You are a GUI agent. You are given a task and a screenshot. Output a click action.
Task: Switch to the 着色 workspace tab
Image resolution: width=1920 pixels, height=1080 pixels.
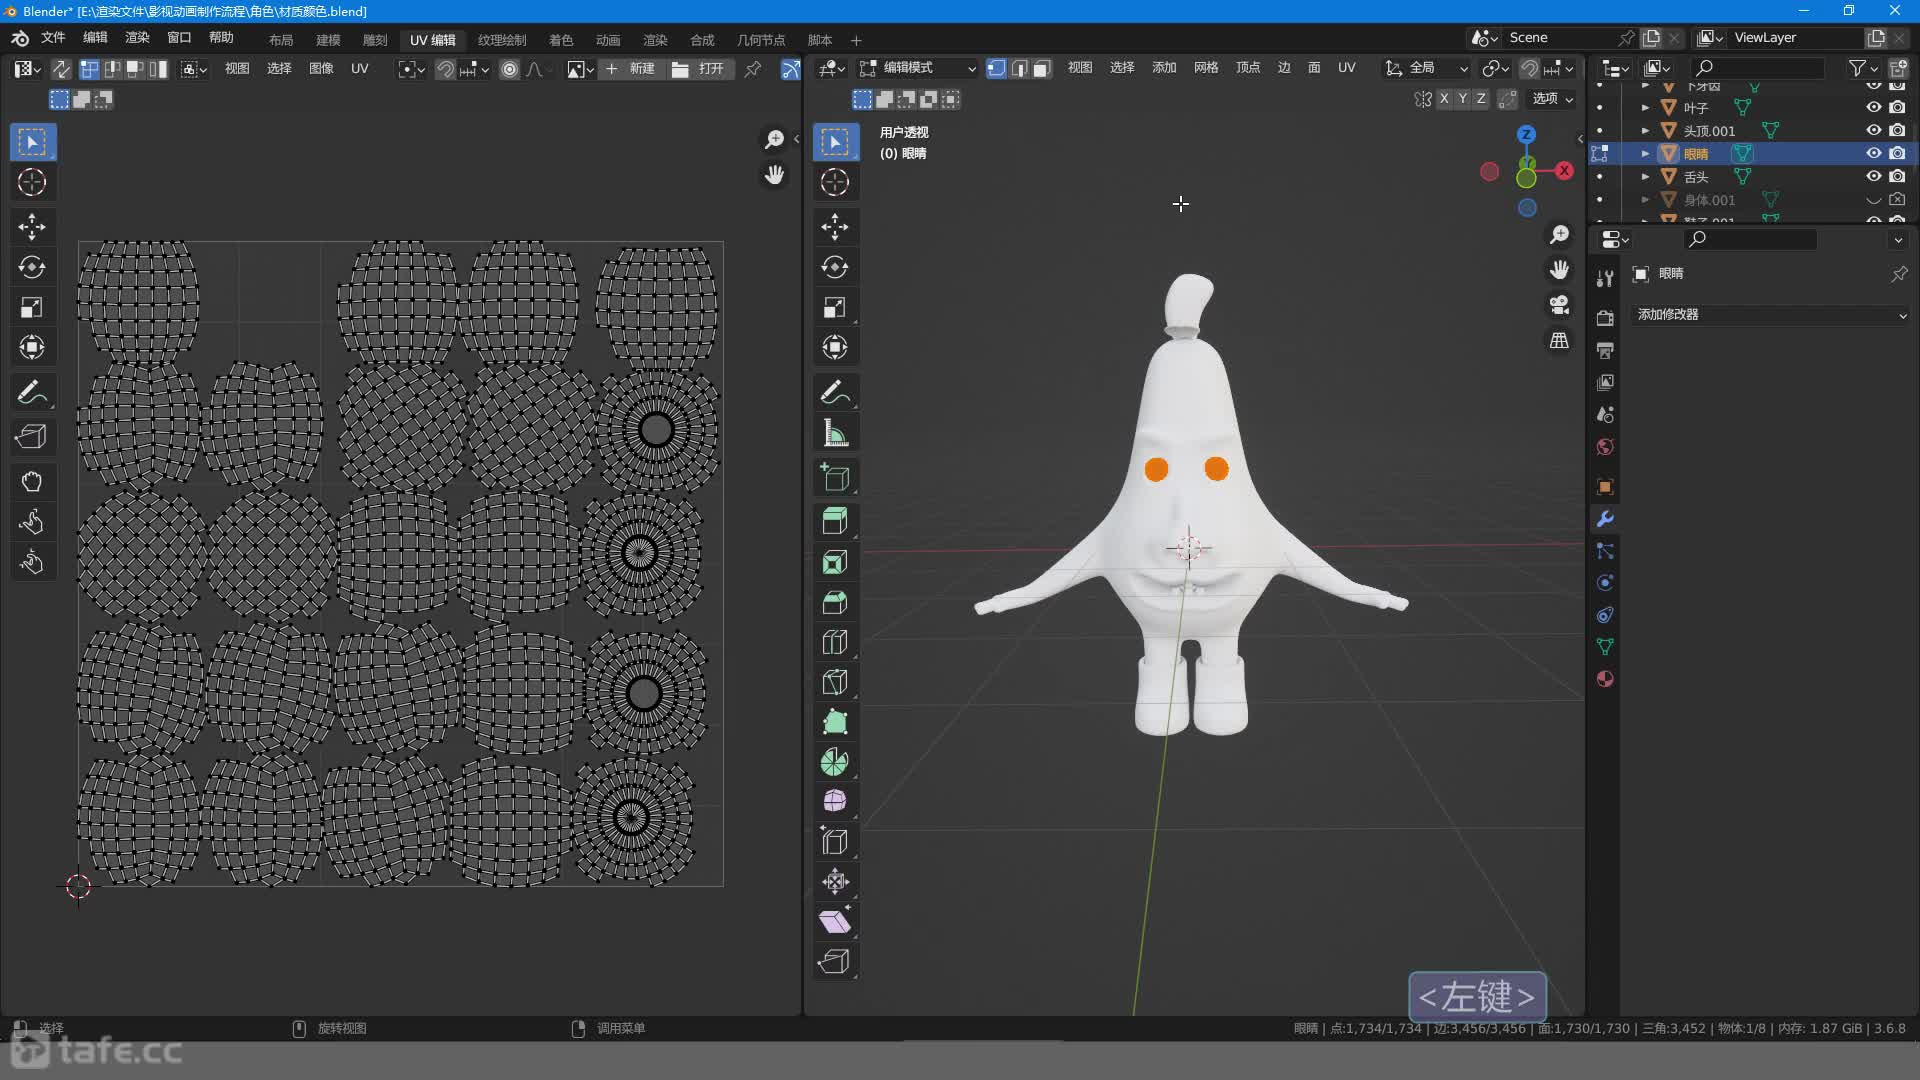coord(561,40)
